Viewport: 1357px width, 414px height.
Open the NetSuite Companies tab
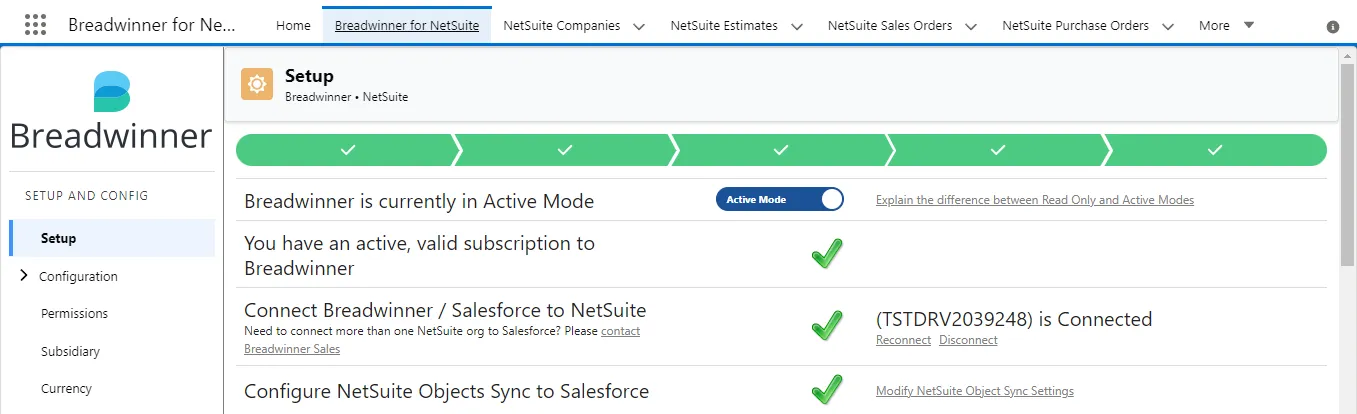click(x=562, y=25)
